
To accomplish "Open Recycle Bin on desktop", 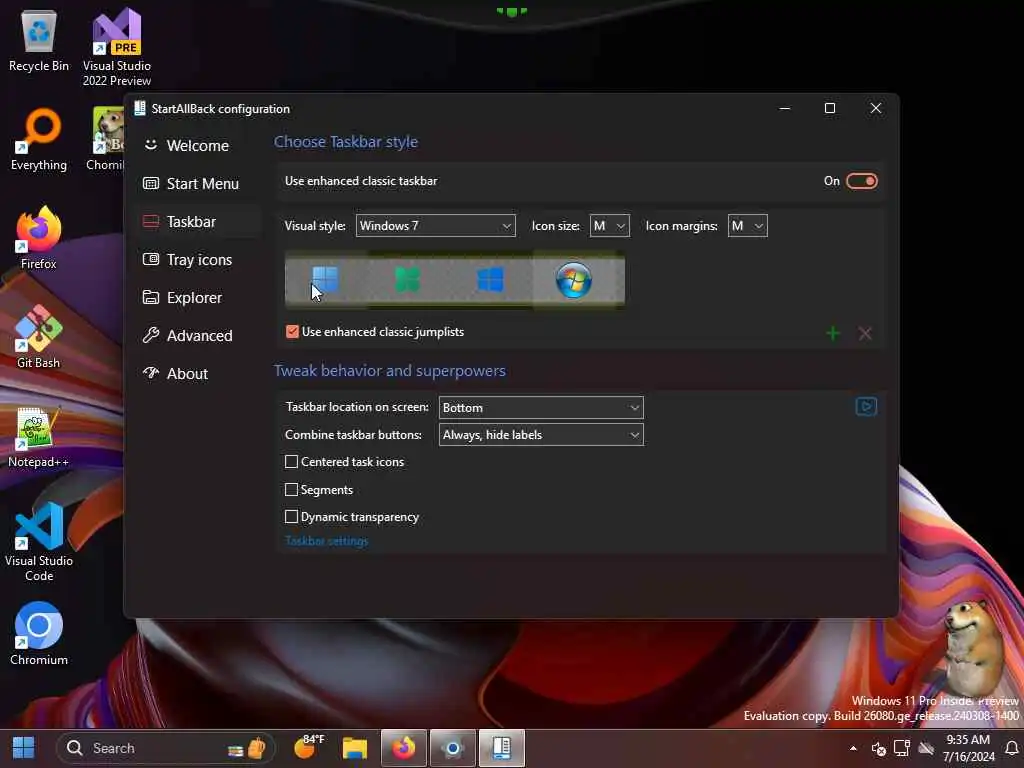I will pyautogui.click(x=39, y=41).
